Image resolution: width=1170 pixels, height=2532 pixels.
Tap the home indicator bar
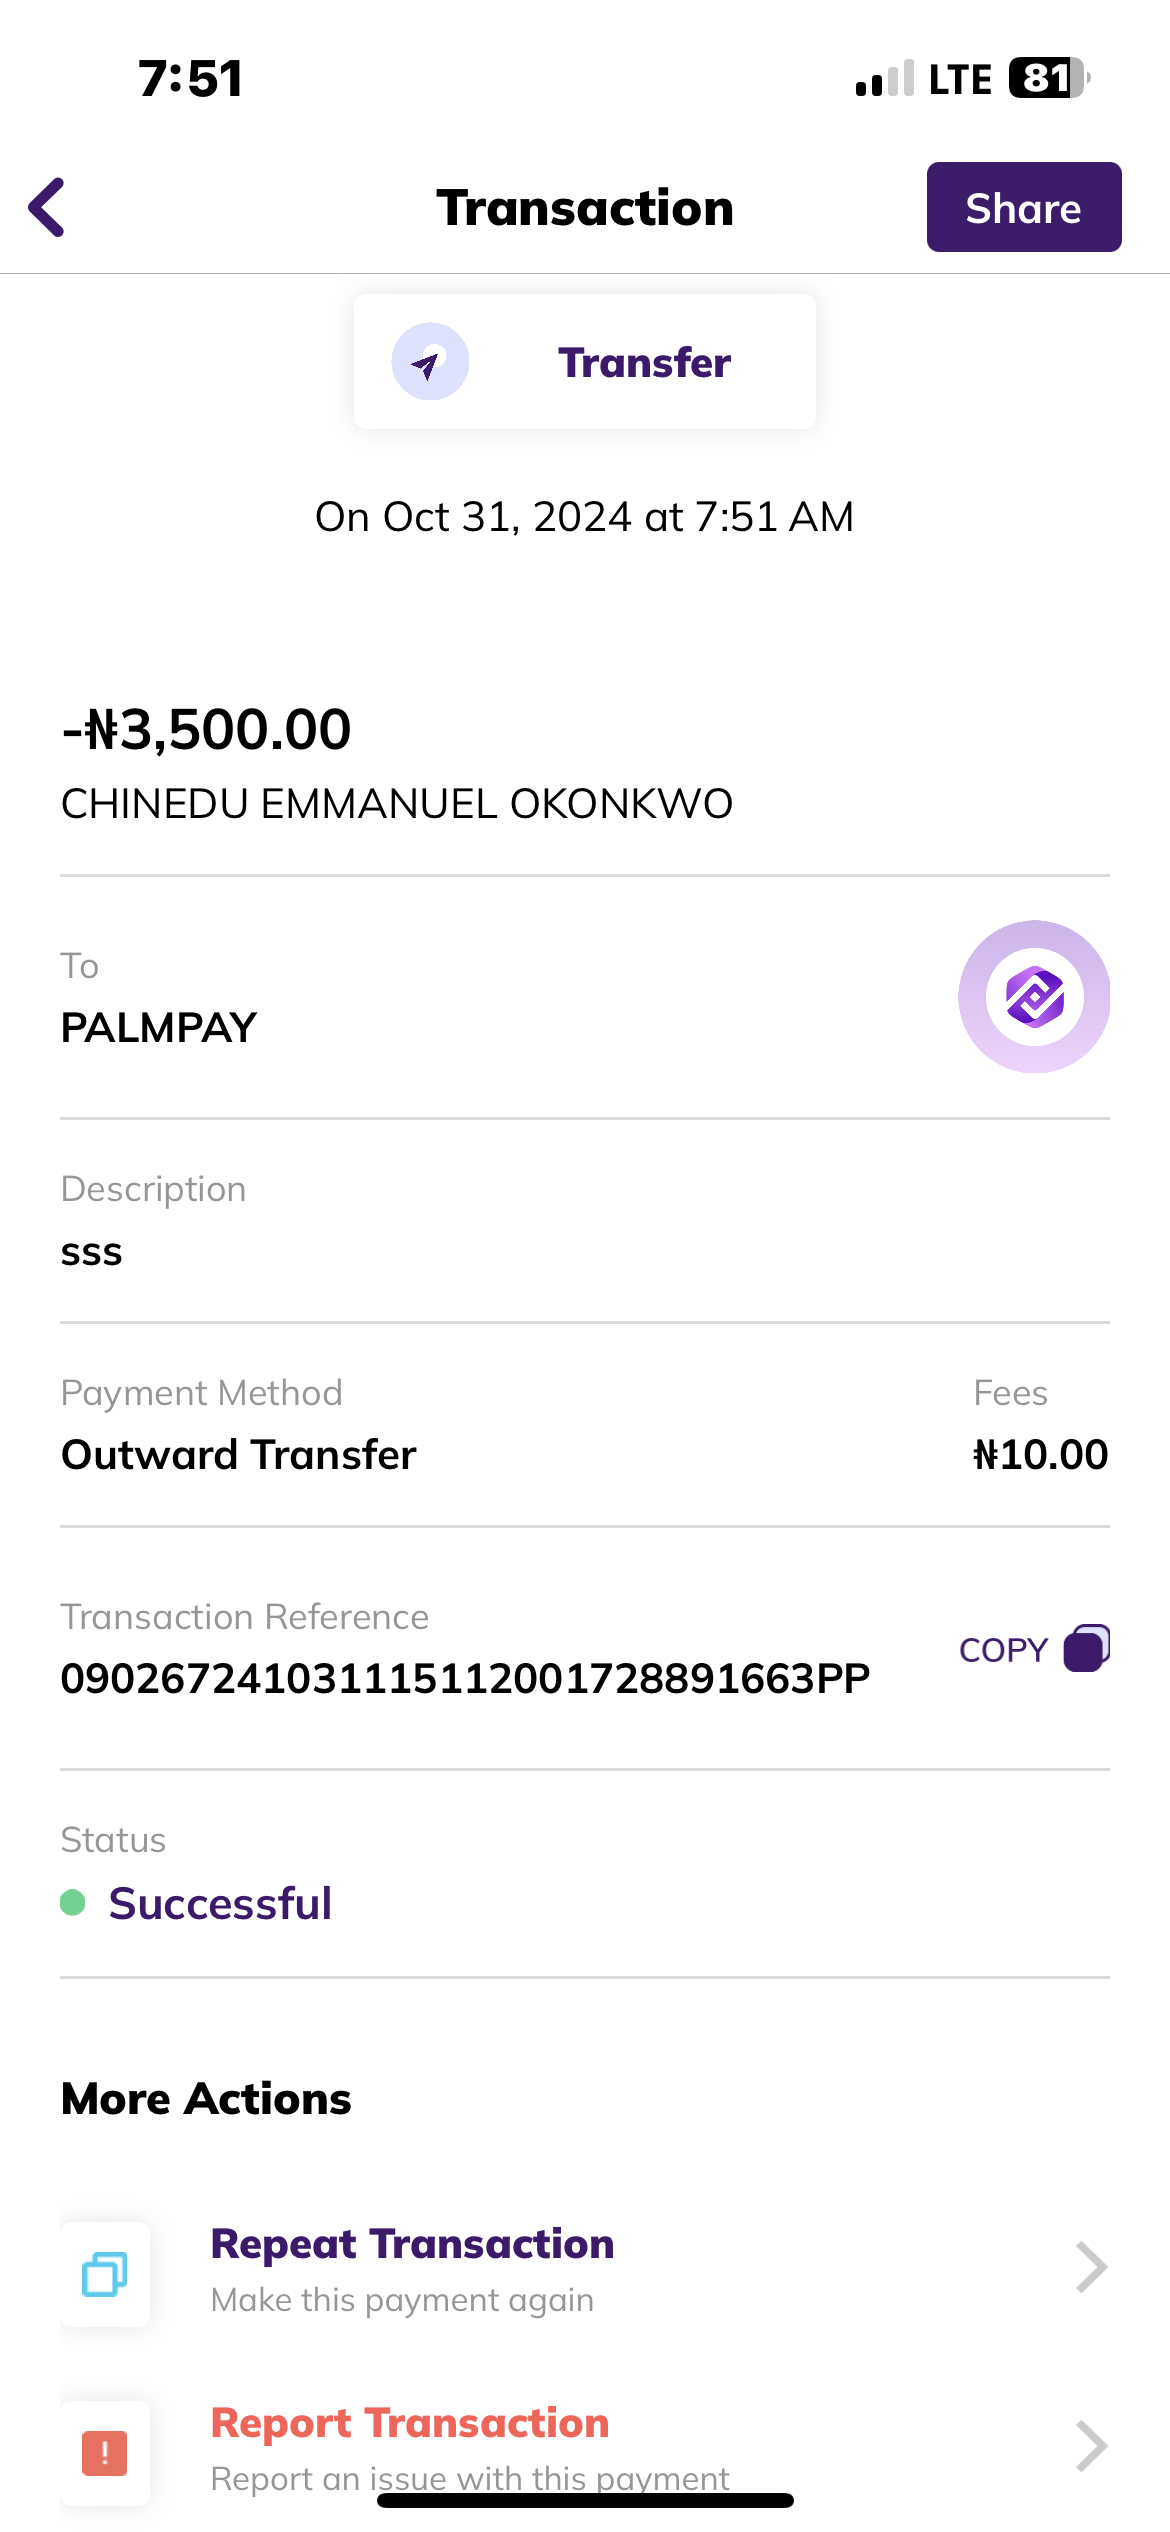tap(585, 2501)
